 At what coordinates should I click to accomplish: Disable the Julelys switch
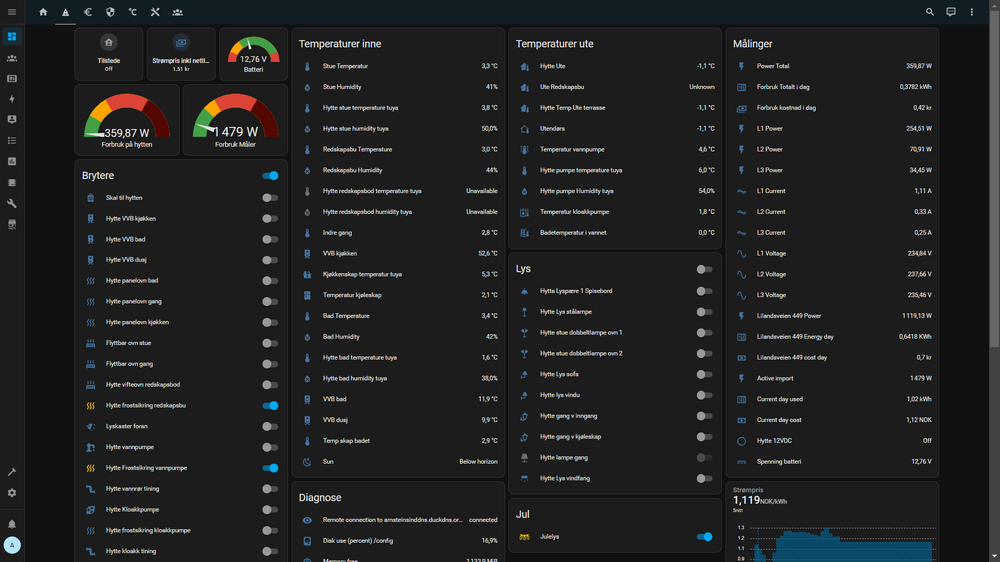point(705,537)
